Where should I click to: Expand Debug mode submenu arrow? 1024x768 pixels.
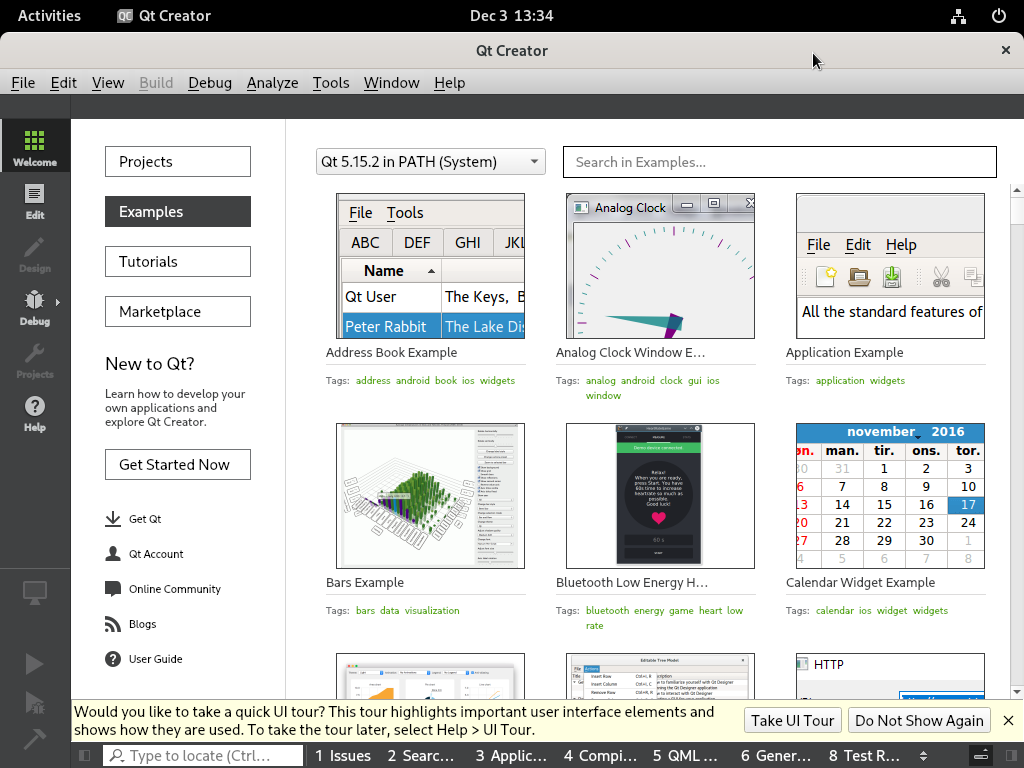tap(57, 302)
